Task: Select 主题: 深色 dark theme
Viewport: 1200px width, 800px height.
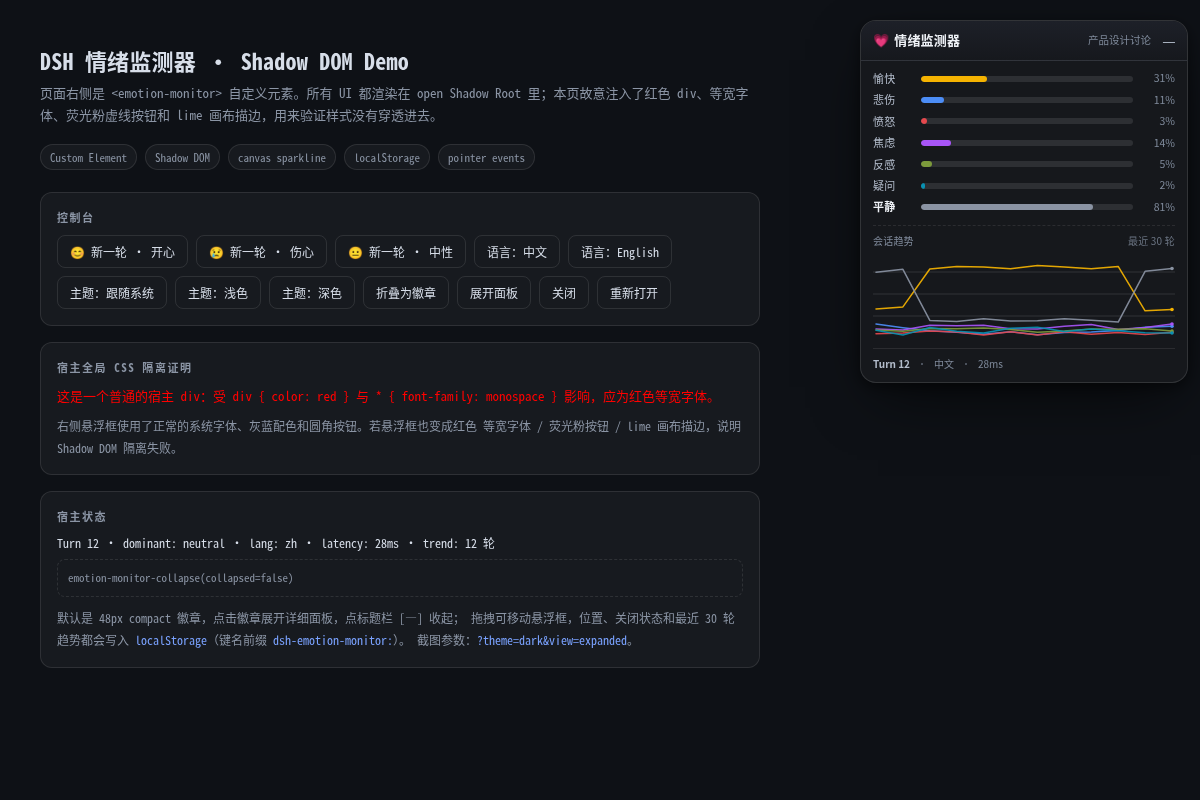Action: tap(312, 293)
